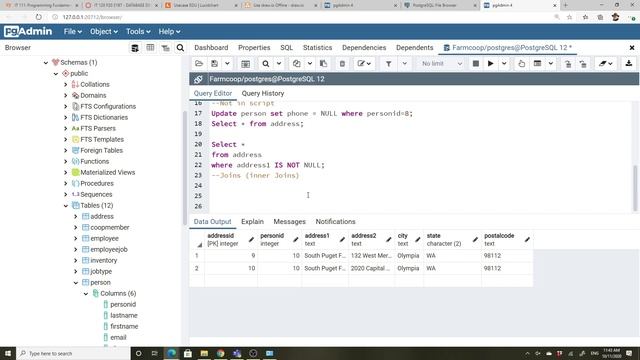Click the addressid column header
The image size is (640, 360).
[231, 240]
